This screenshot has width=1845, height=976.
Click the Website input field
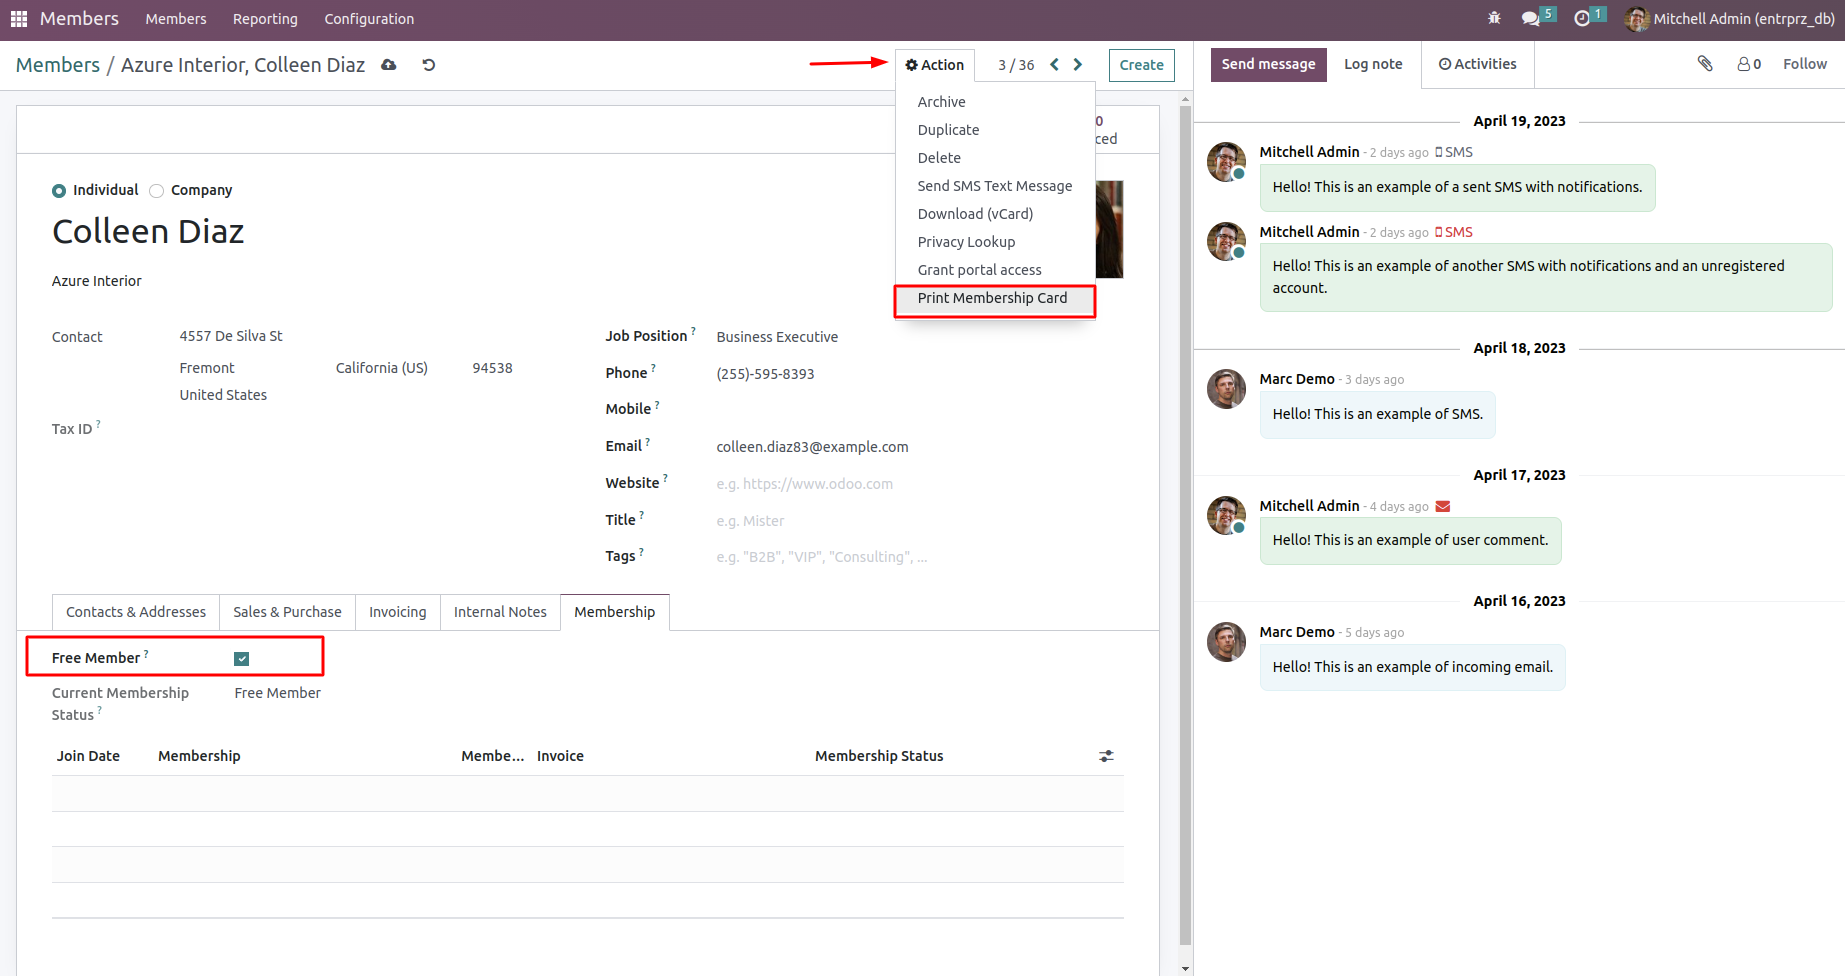pos(920,484)
